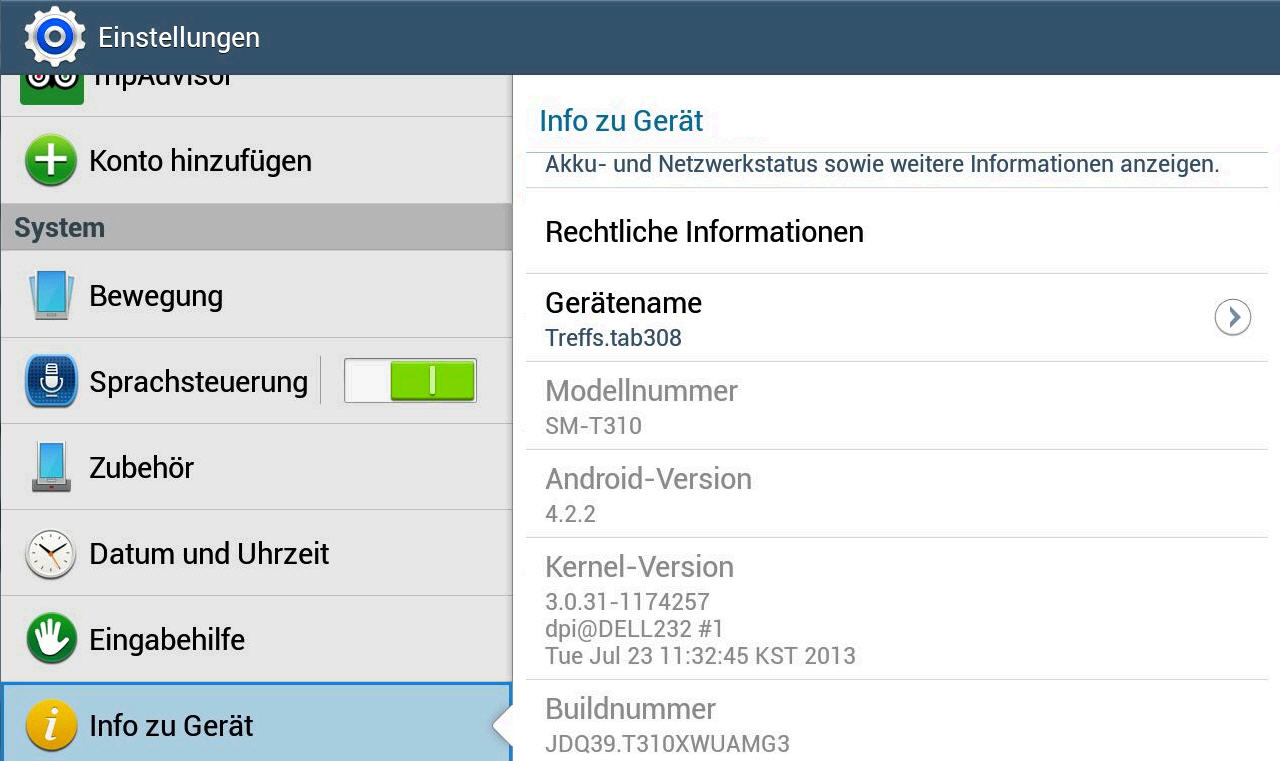The image size is (1280, 761).
Task: Tap Konto hinzufügen label
Action: click(x=200, y=160)
